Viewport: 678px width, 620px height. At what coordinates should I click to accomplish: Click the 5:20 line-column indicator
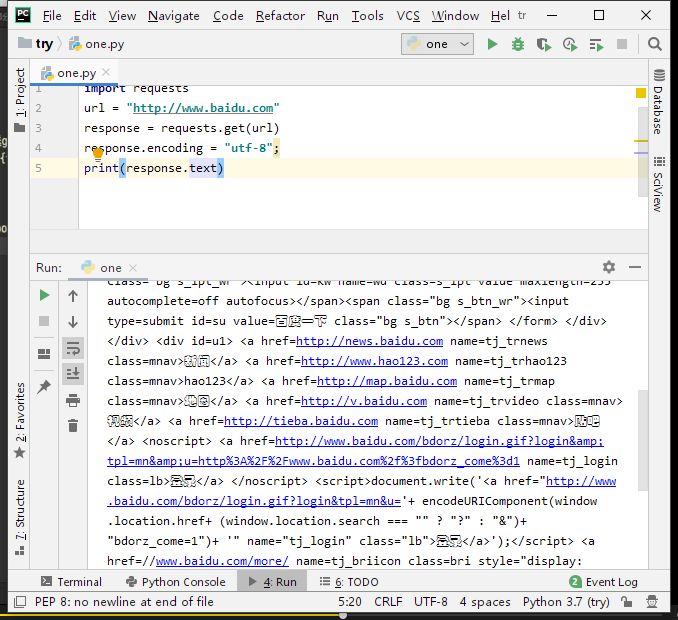click(x=350, y=602)
